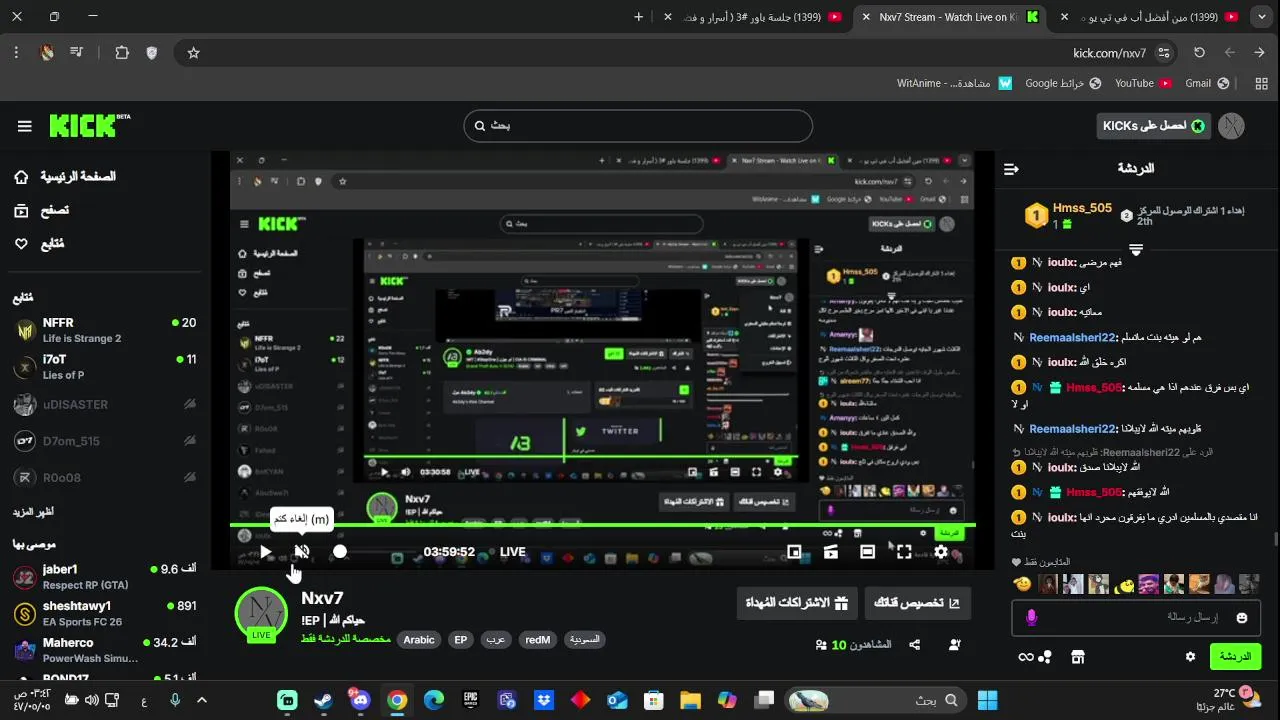Click the Arabic tag chip
1280x720 pixels.
(x=419, y=640)
